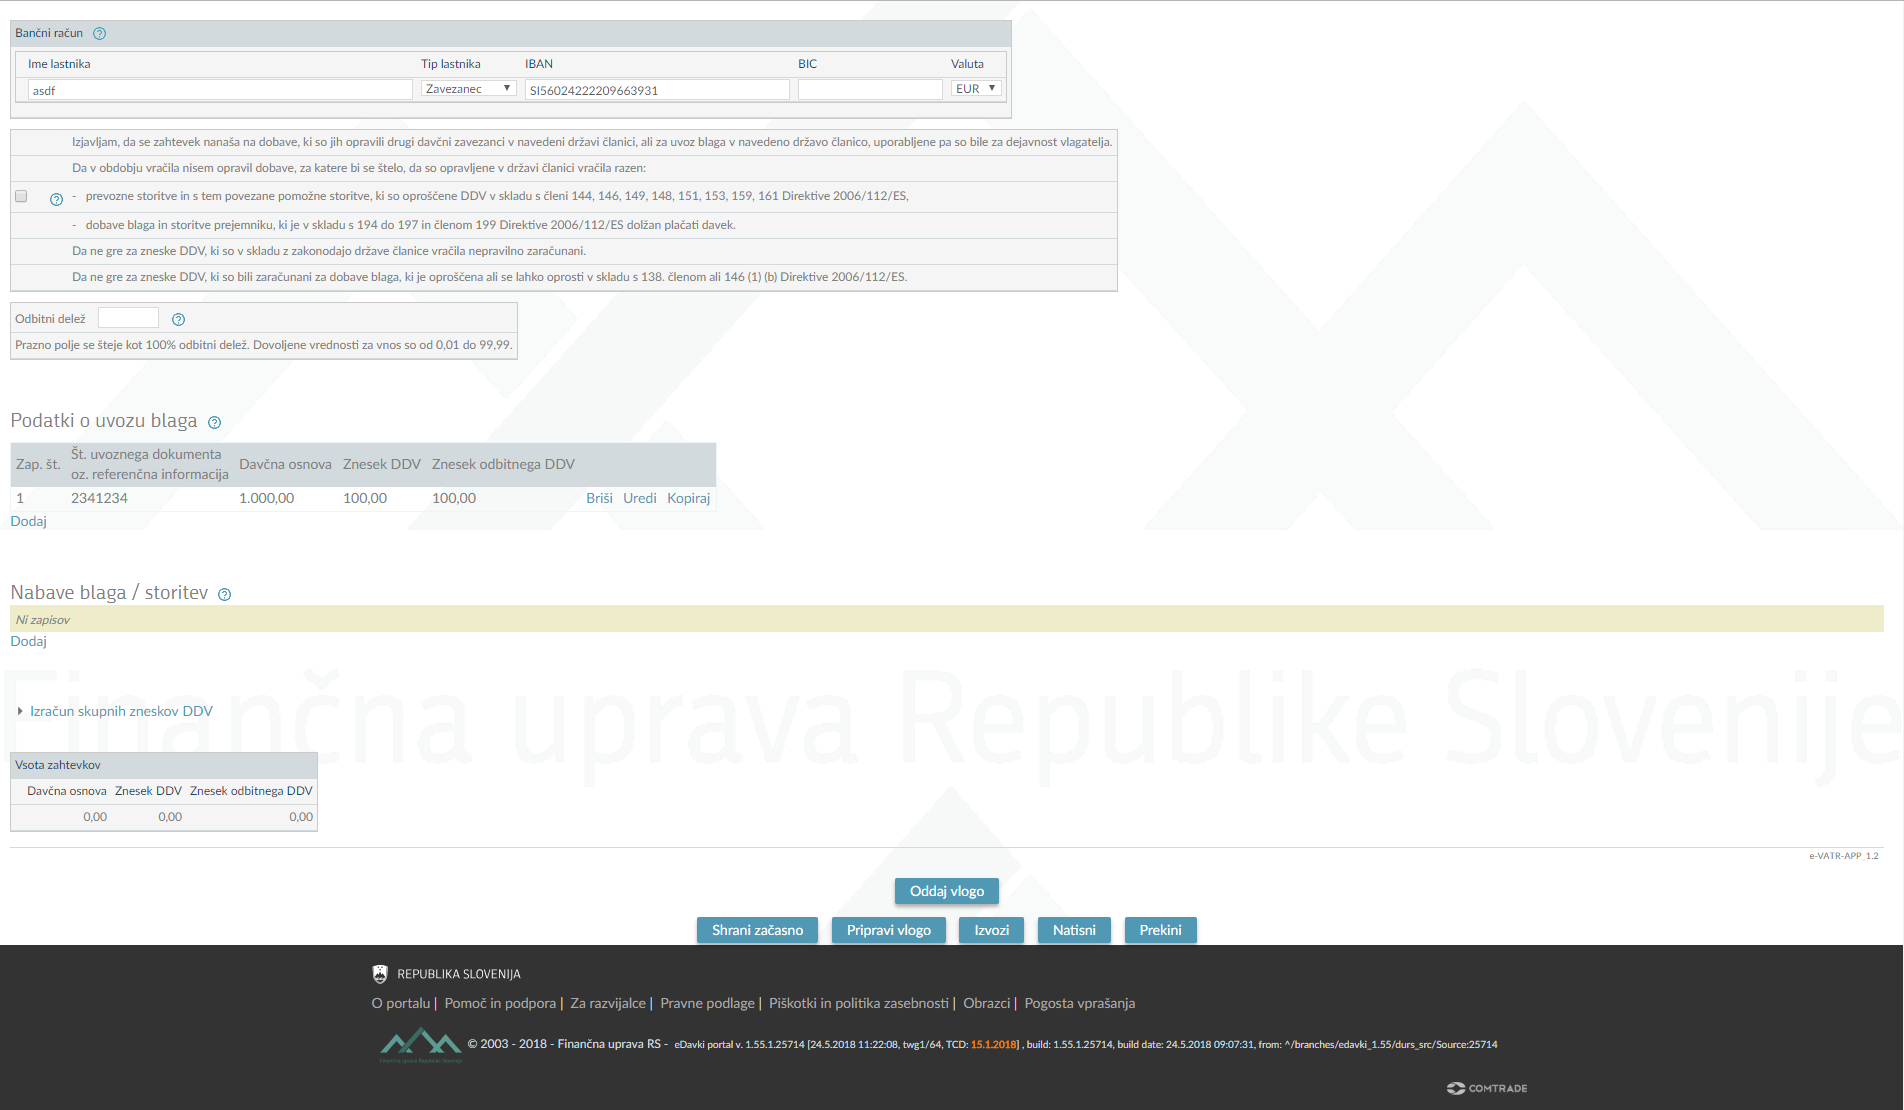The width and height of the screenshot is (1904, 1110).
Task: Click help icon beside Odbitni delež field
Action: [178, 320]
